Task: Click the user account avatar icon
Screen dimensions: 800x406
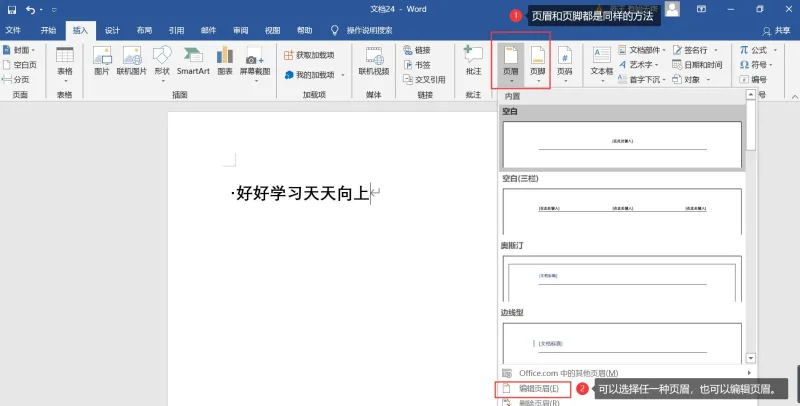Action: pyautogui.click(x=672, y=9)
